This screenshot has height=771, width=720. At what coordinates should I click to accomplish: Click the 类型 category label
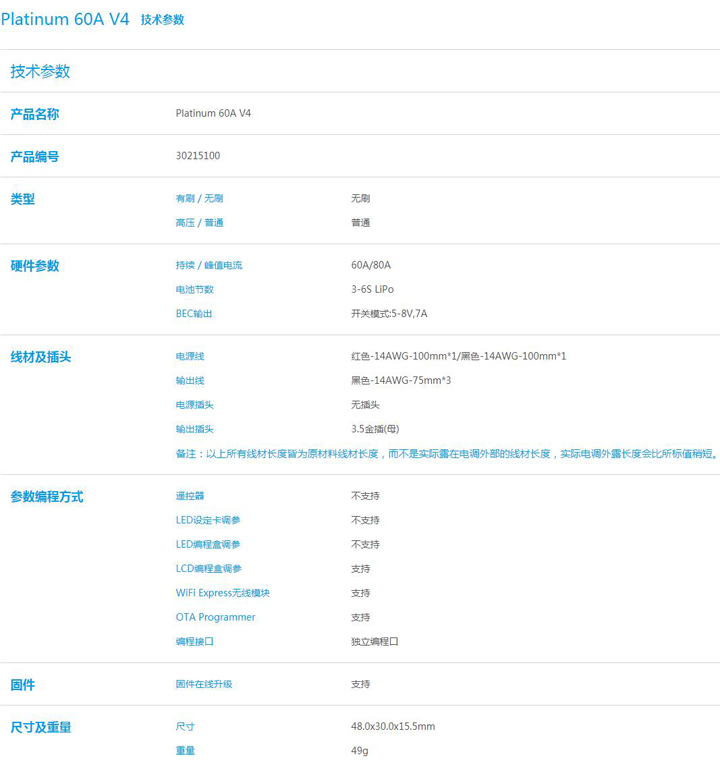coord(23,199)
